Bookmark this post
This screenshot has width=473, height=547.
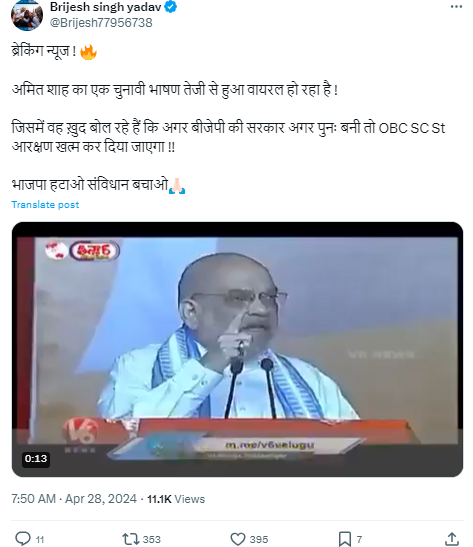345,539
